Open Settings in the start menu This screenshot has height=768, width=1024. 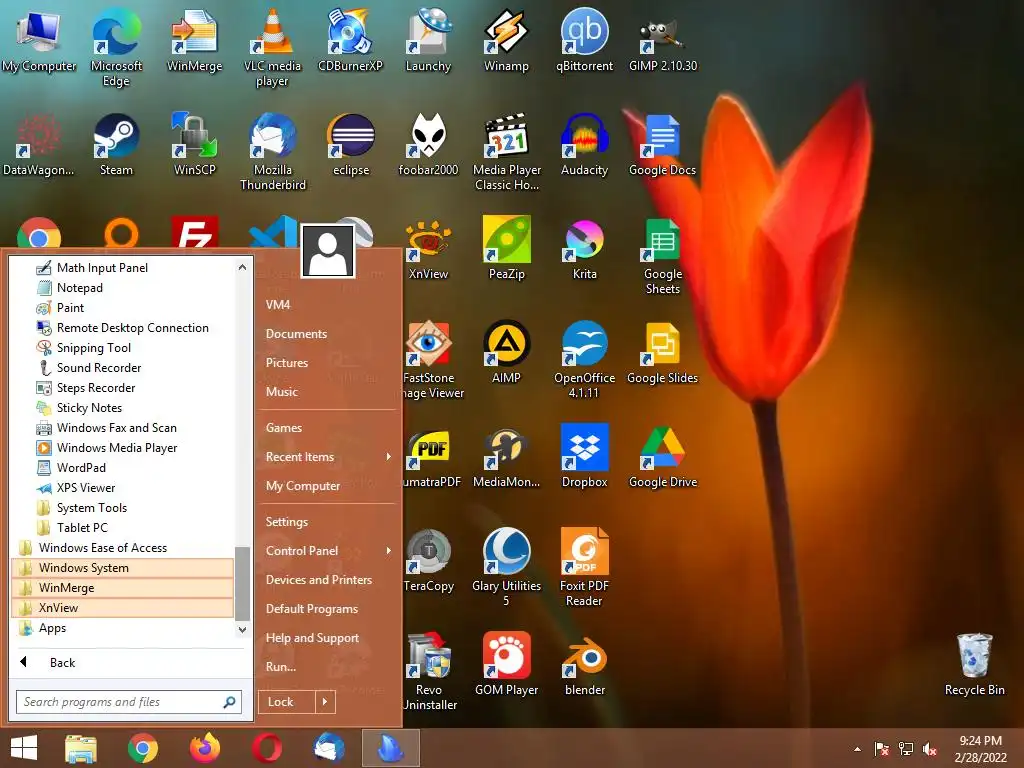pos(287,522)
